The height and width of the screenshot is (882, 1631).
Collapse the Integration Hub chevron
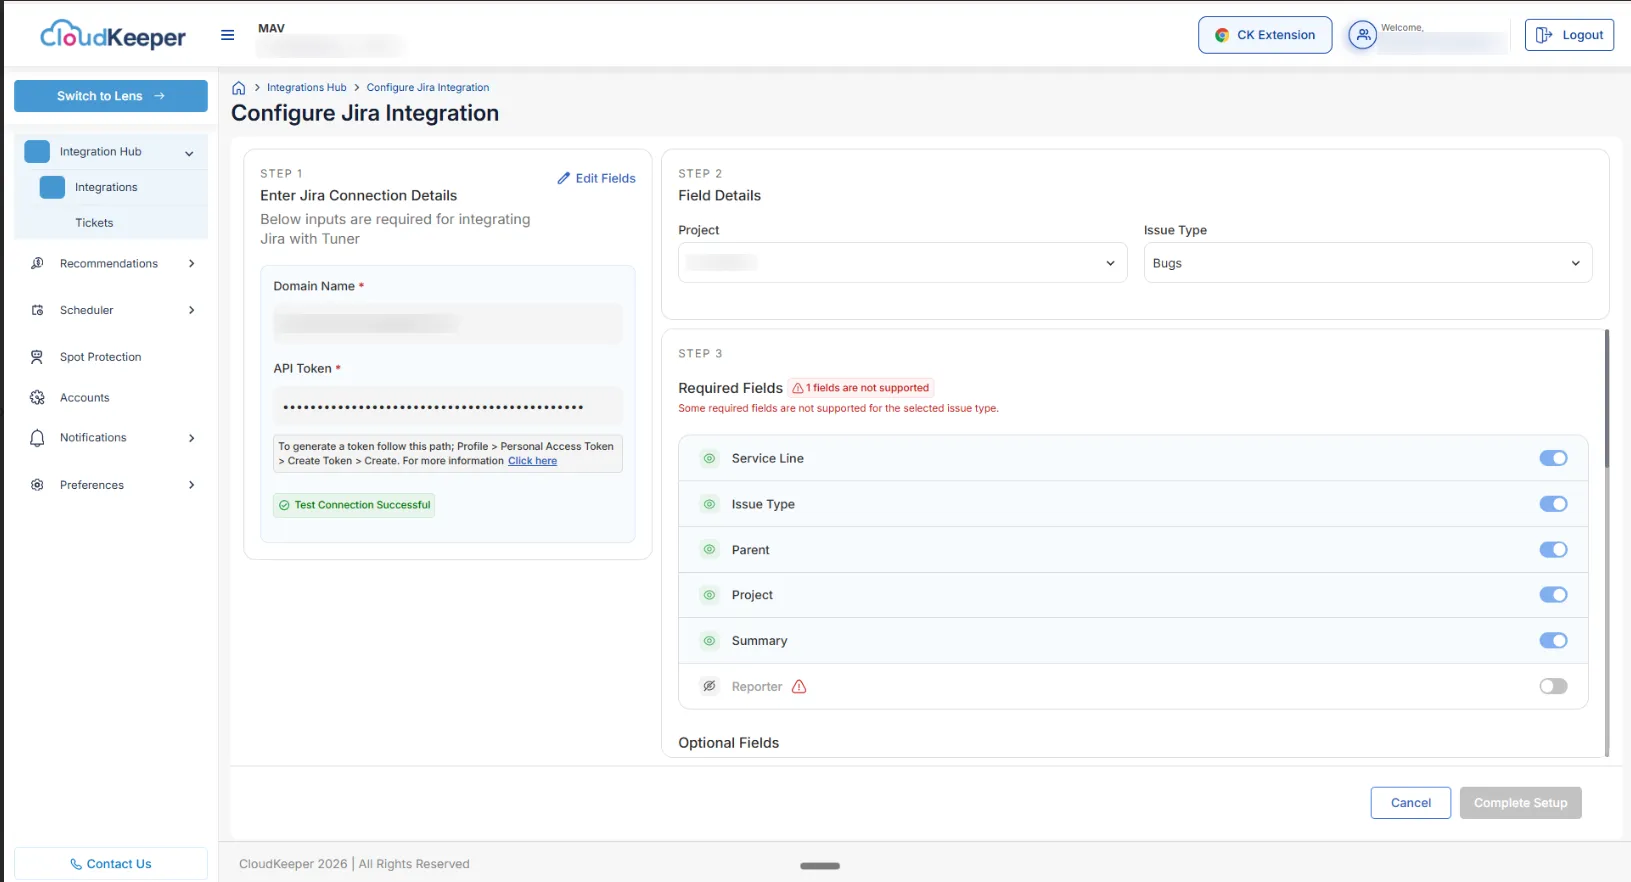(x=189, y=153)
